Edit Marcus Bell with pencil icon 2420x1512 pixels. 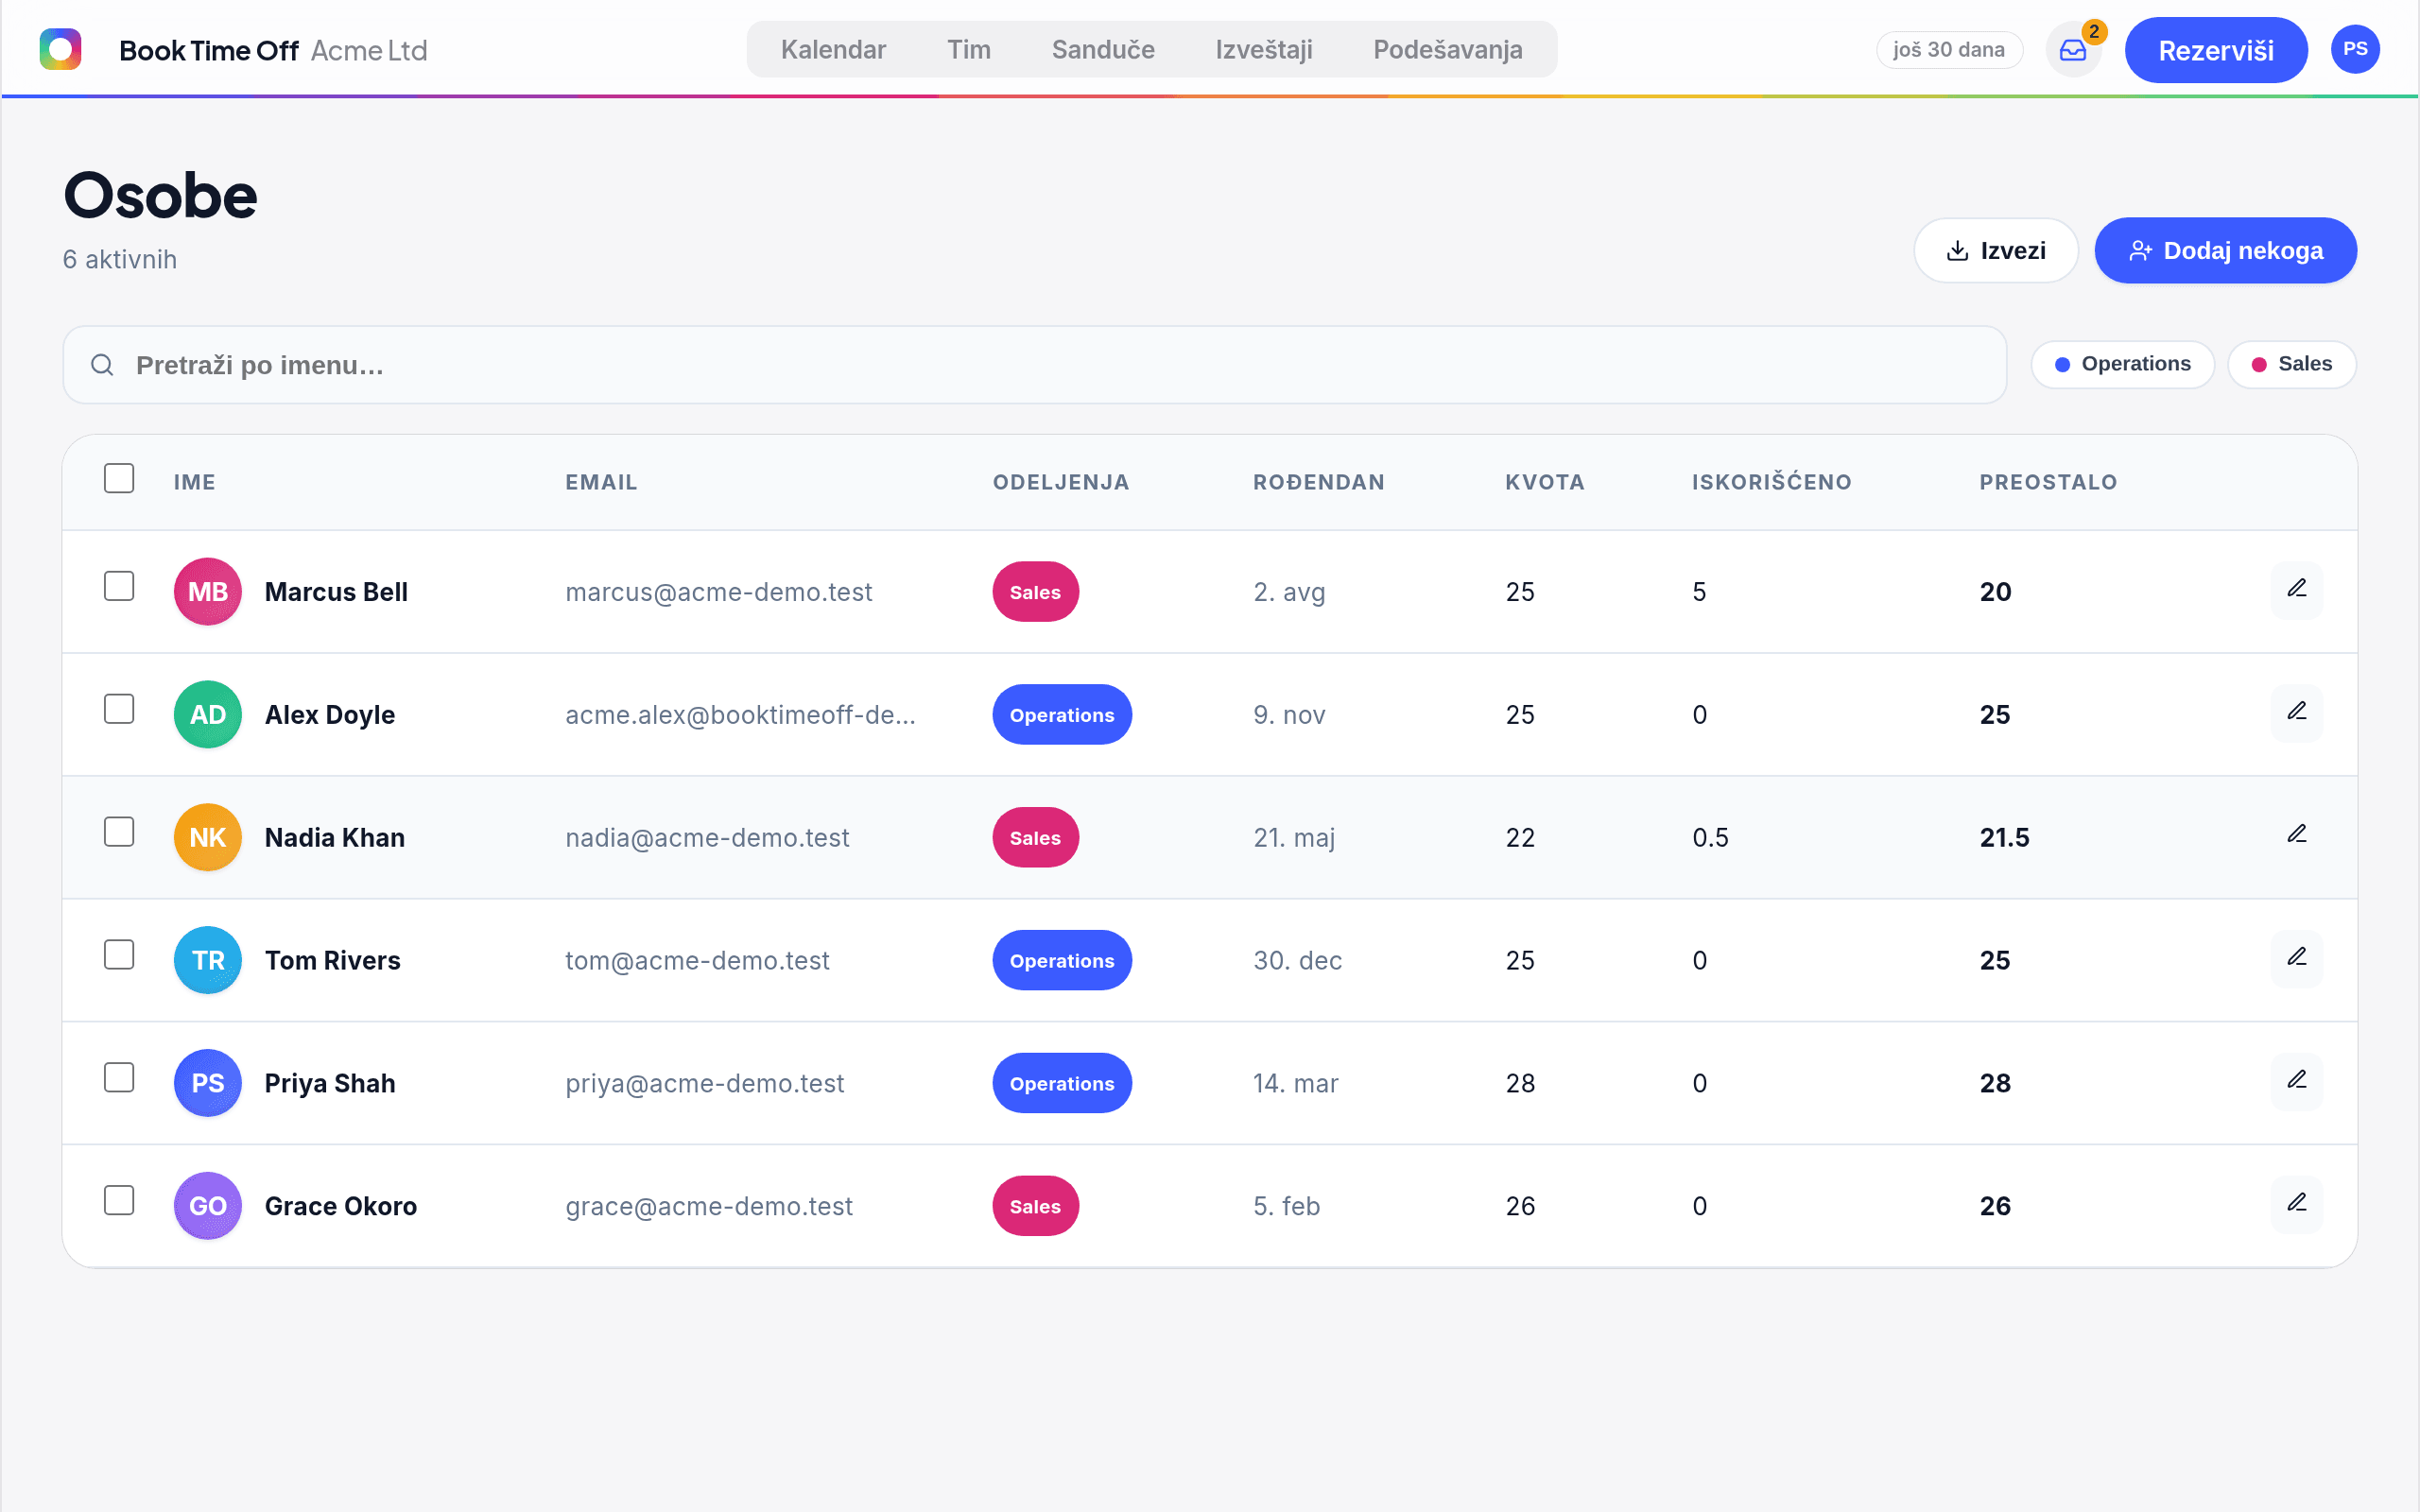[2297, 590]
